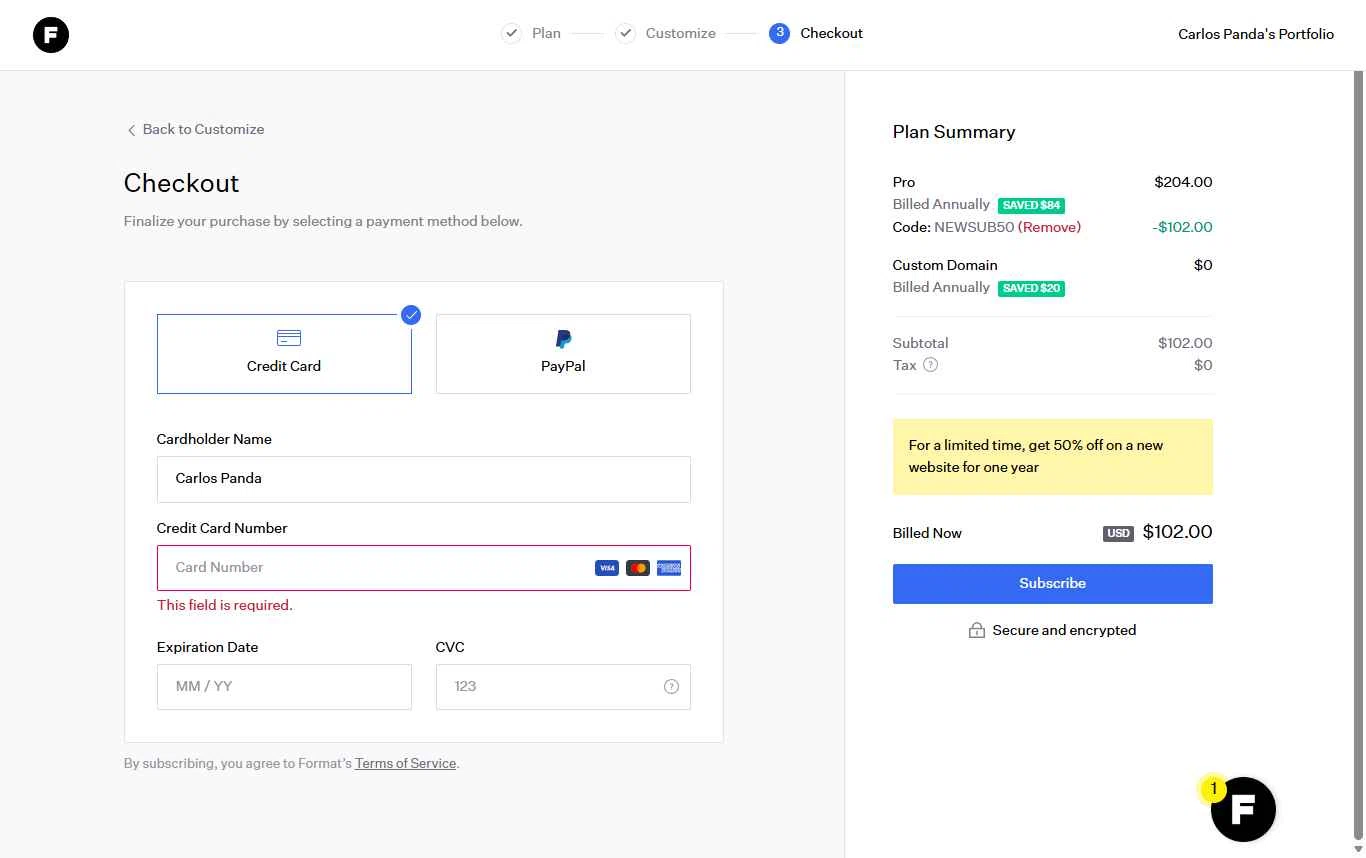Image resolution: width=1366 pixels, height=858 pixels.
Task: Click the CVC help question mark icon
Action: [671, 687]
